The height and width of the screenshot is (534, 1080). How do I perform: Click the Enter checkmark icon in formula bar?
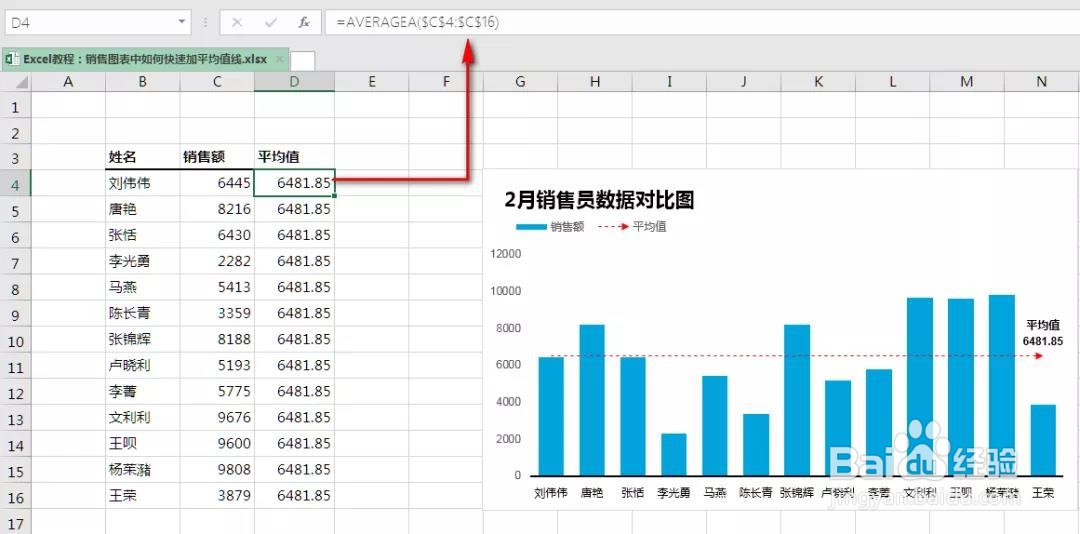(x=271, y=23)
